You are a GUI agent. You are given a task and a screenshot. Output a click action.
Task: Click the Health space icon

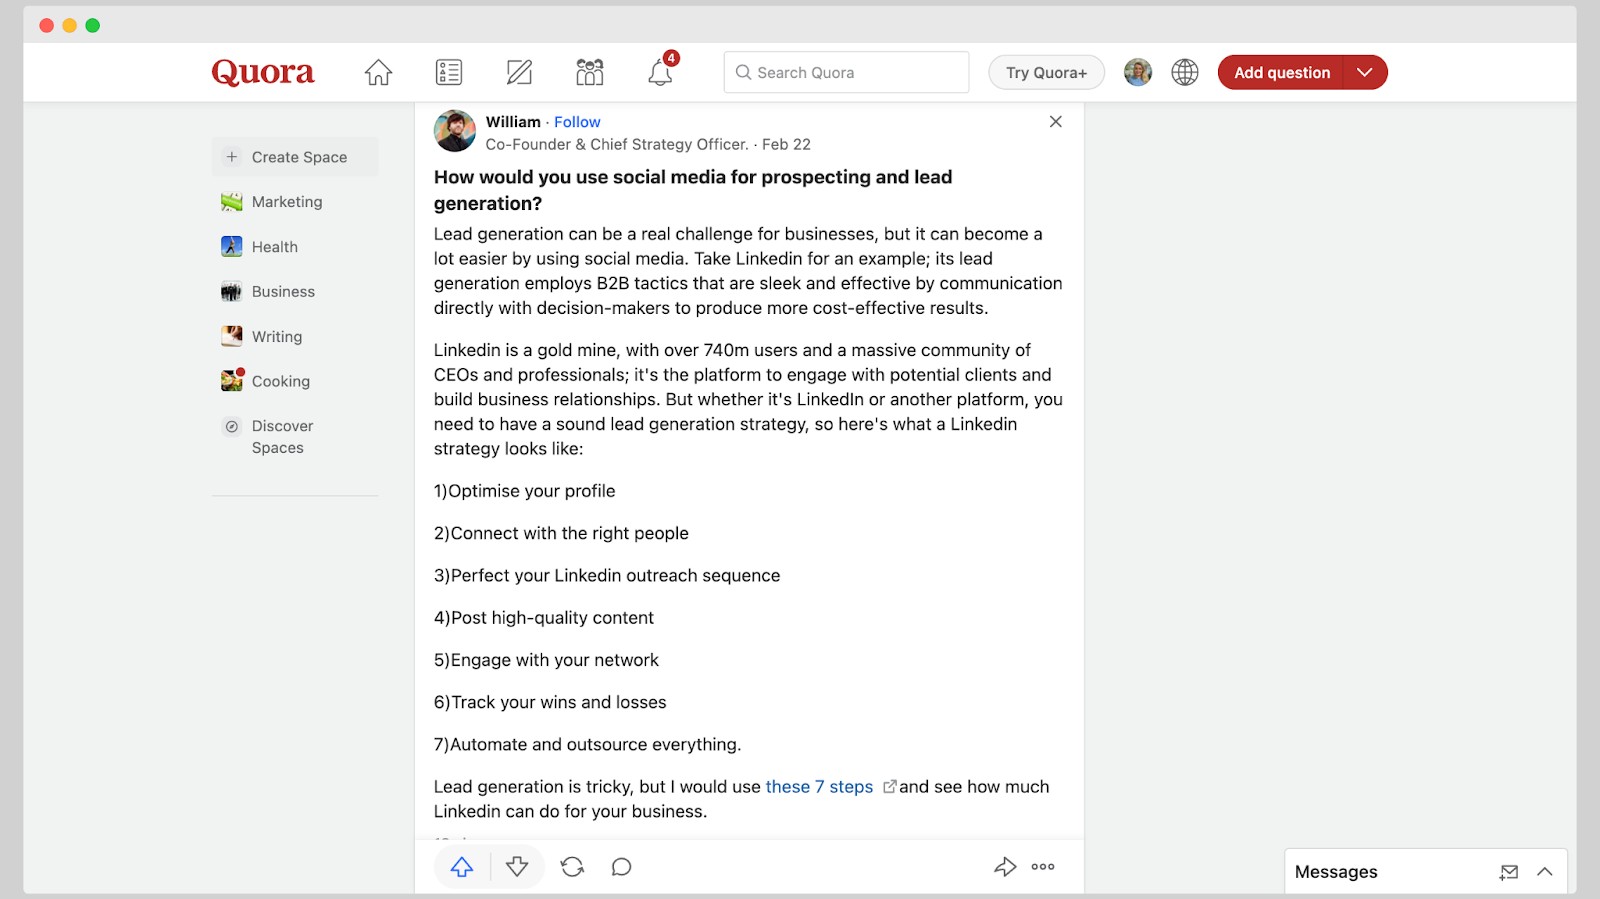pyautogui.click(x=232, y=247)
